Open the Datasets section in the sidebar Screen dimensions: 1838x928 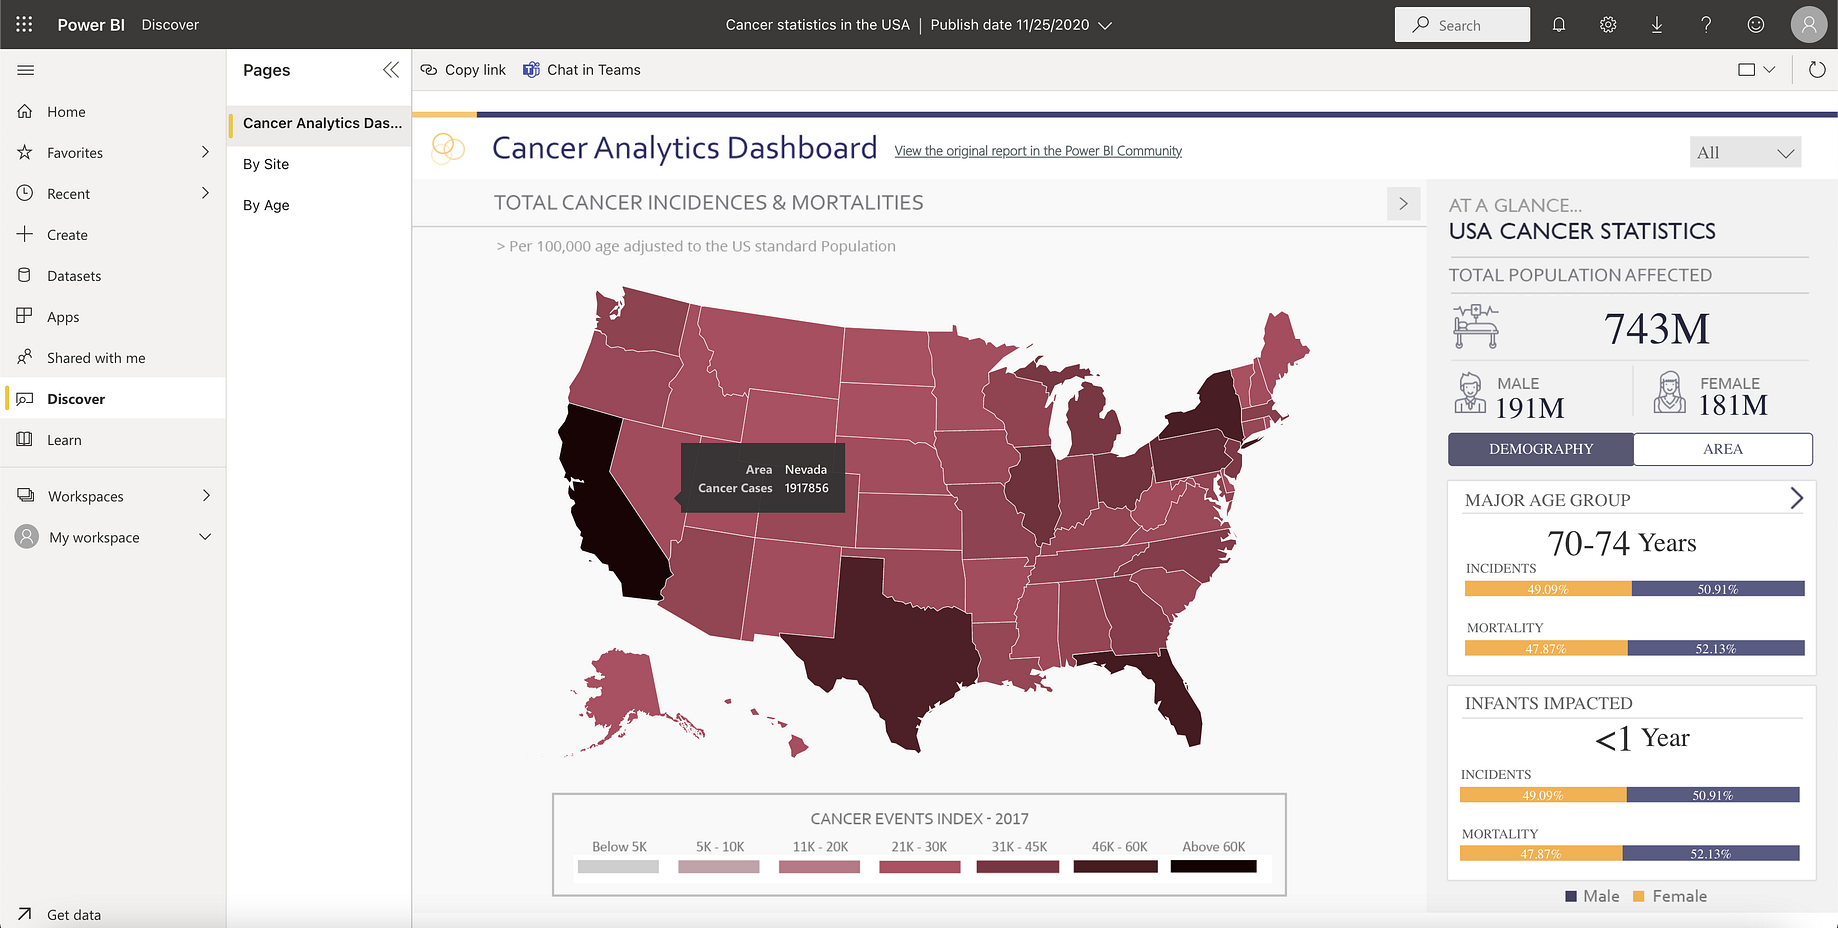(73, 275)
